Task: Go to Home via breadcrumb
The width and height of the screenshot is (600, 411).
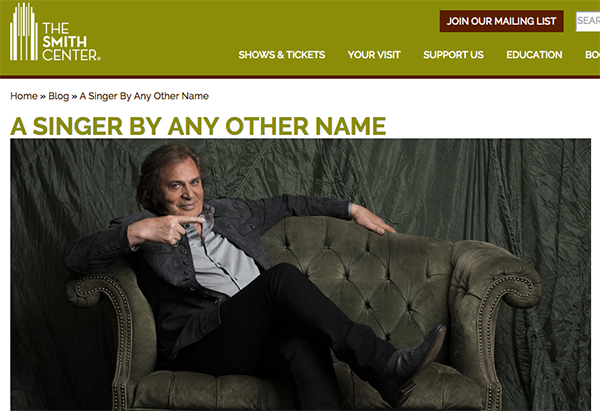Action: tap(24, 96)
